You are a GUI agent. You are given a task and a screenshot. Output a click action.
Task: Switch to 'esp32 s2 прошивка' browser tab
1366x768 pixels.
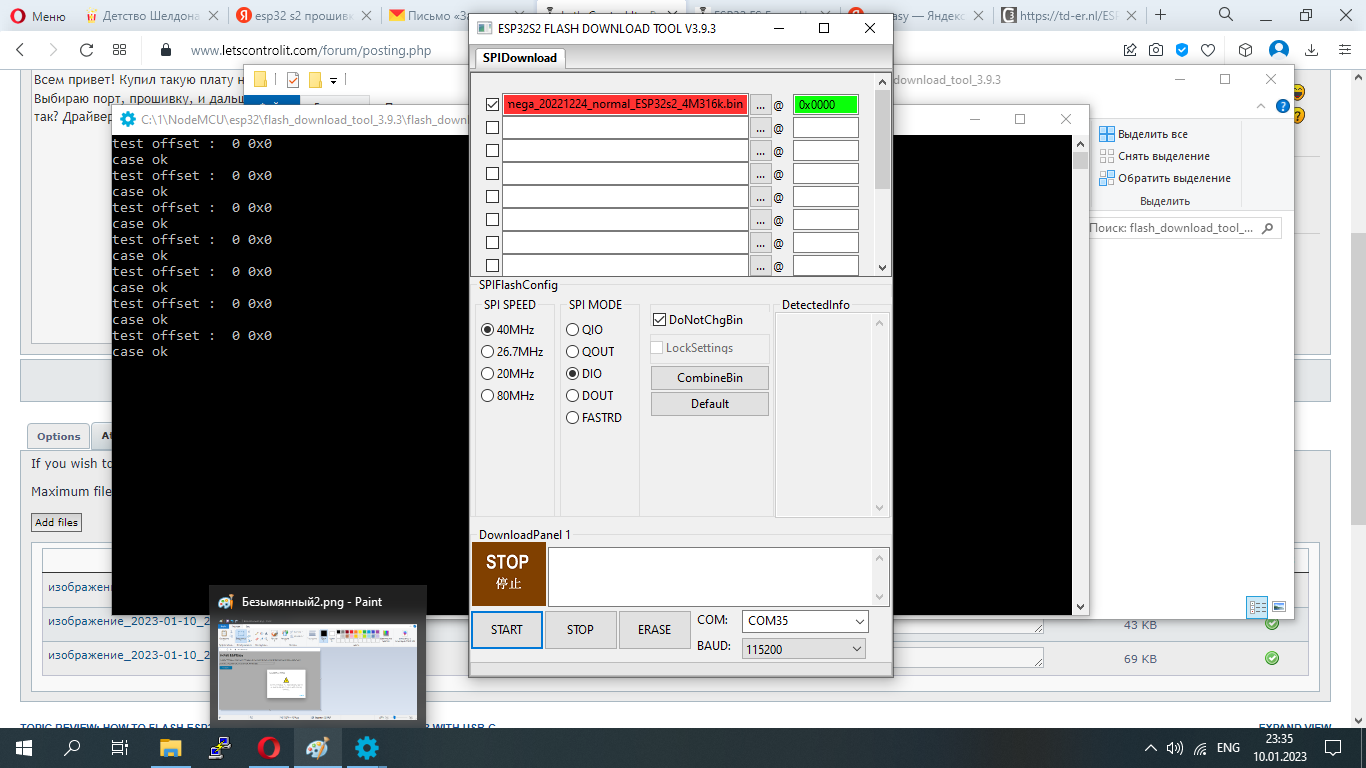305,16
